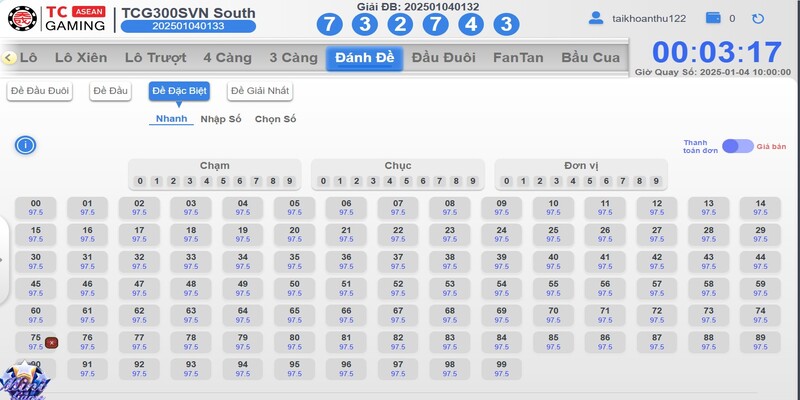Screen dimensions: 800x400
Task: Click the blue info icon
Action: pos(25,145)
